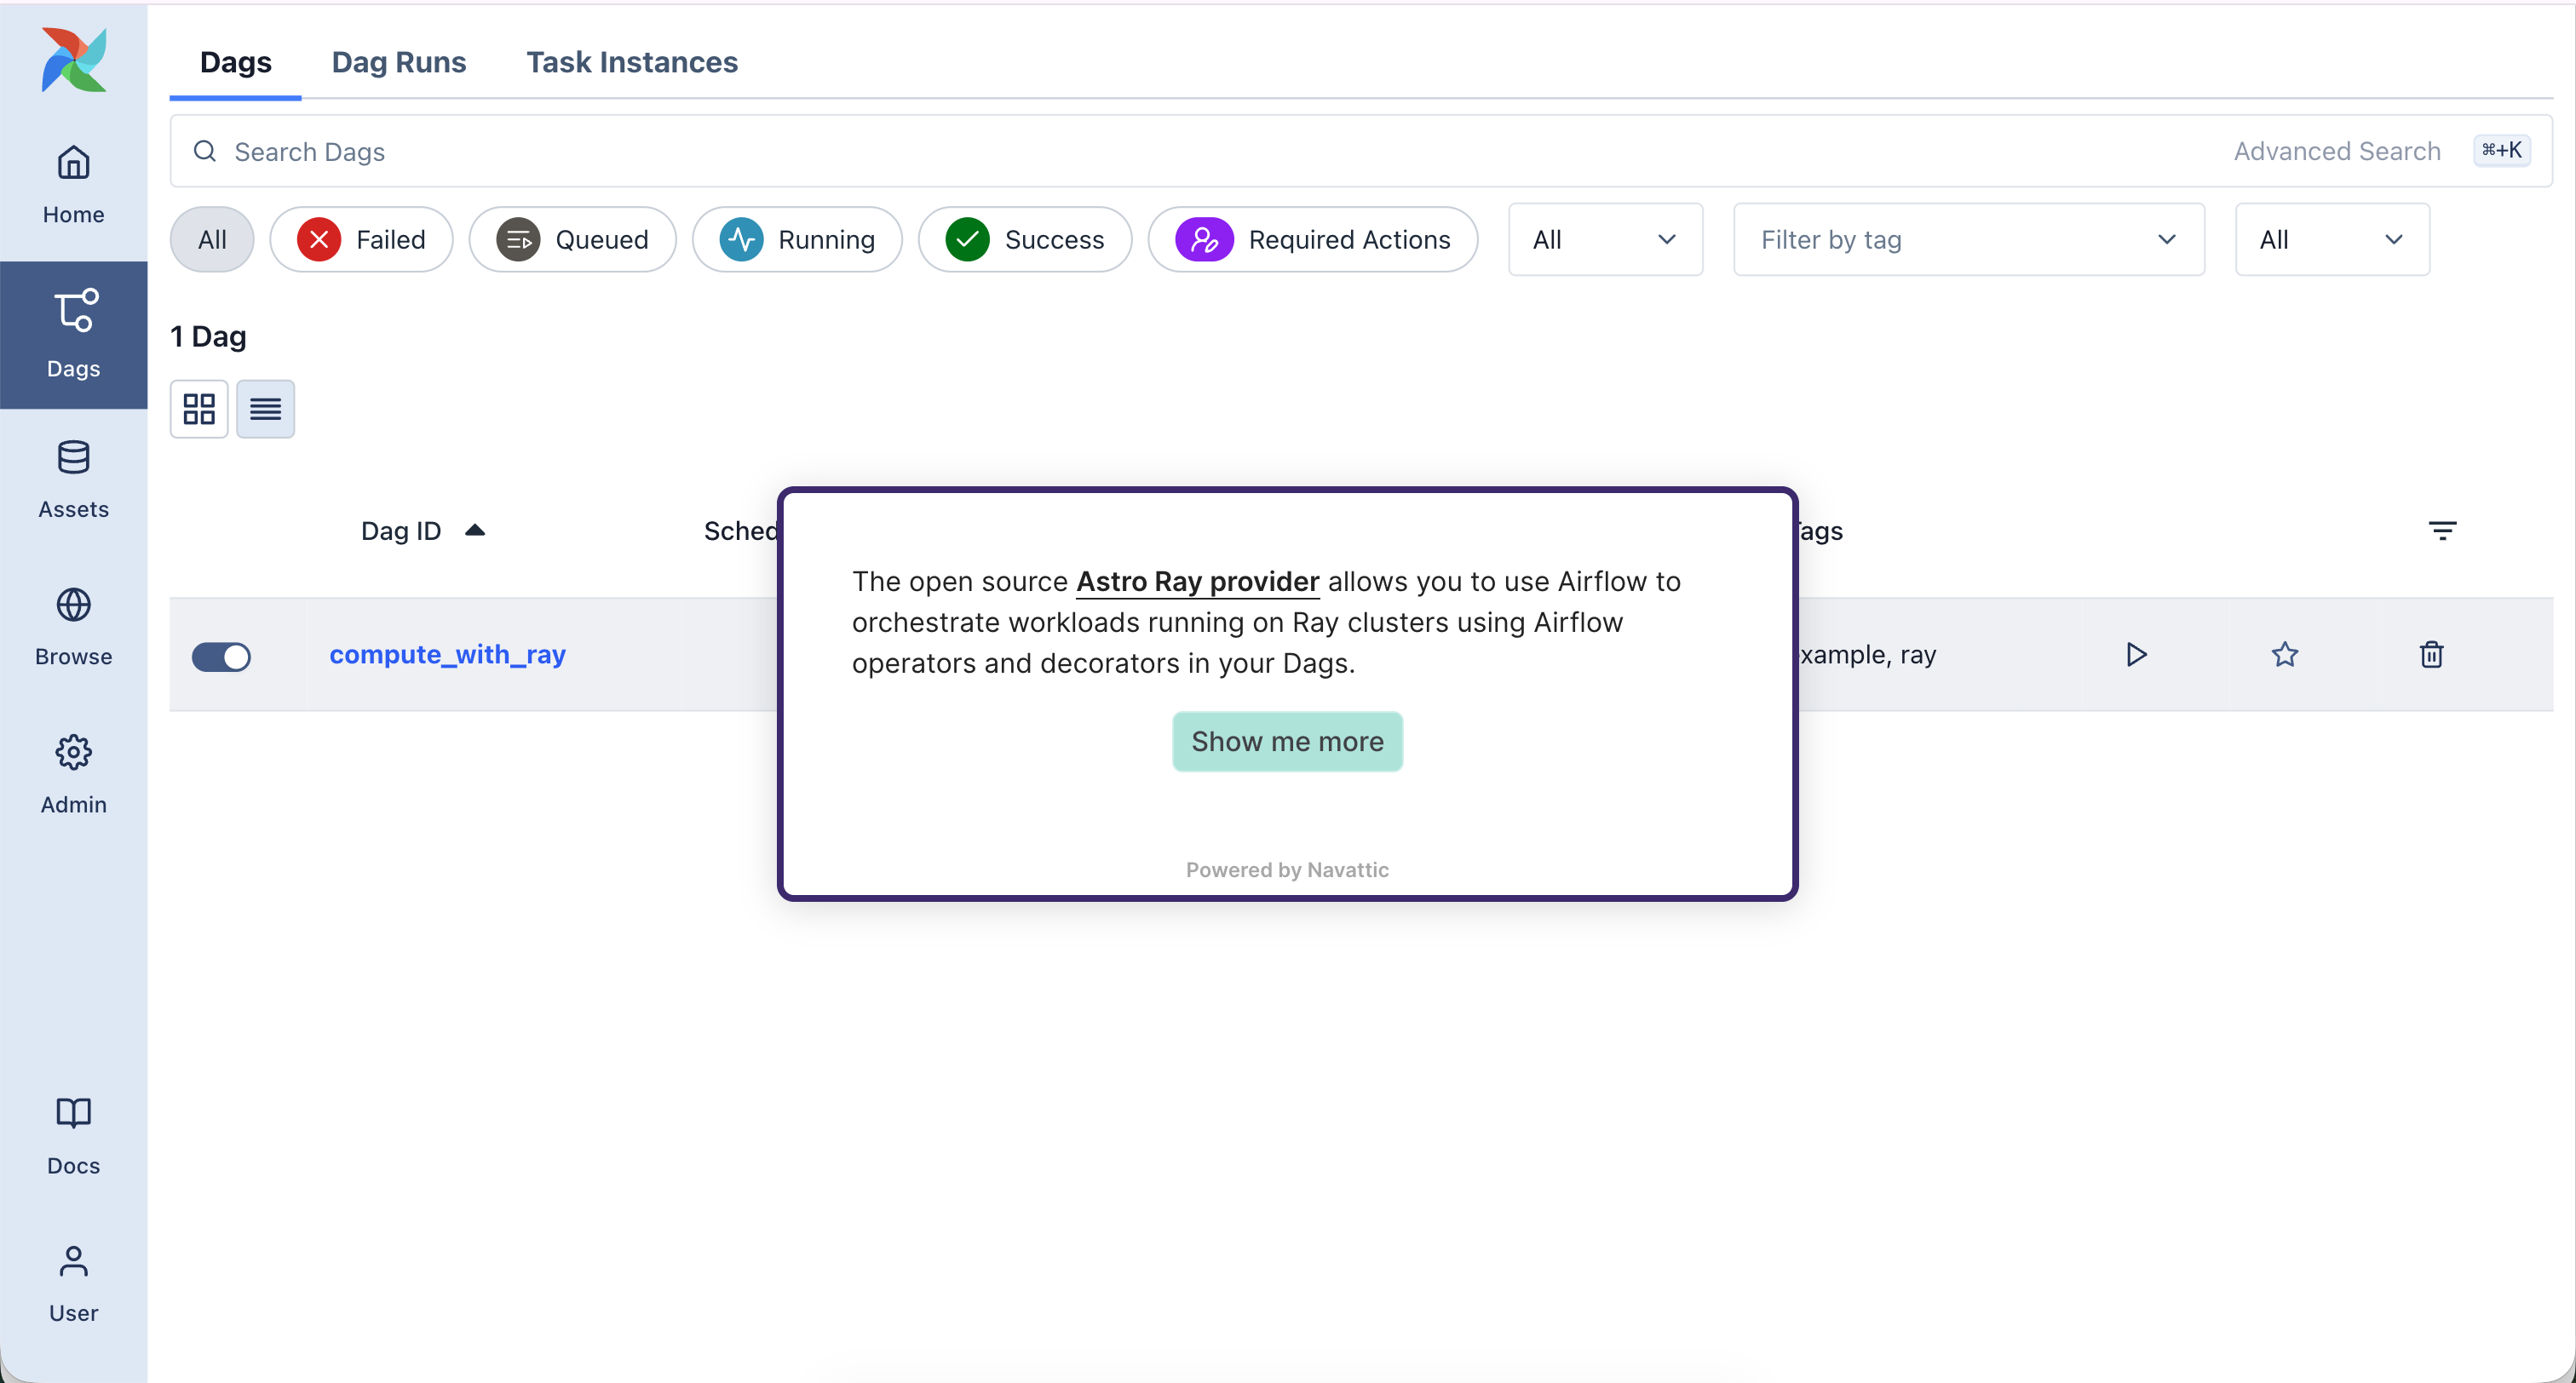Open the Browse globe menu
Screen dimensions: 2576x1383
pos(73,627)
